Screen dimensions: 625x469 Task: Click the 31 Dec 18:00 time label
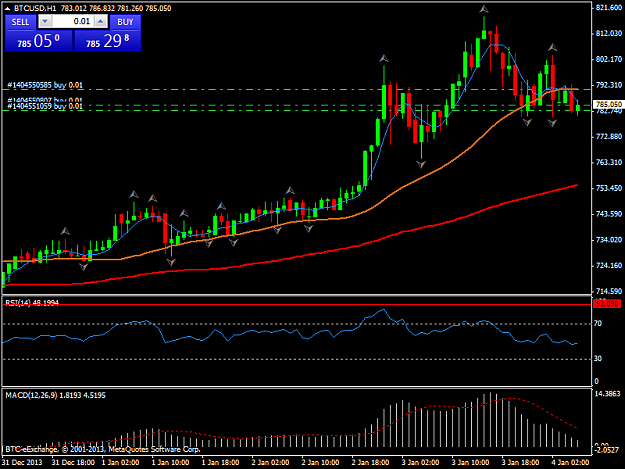point(73,462)
